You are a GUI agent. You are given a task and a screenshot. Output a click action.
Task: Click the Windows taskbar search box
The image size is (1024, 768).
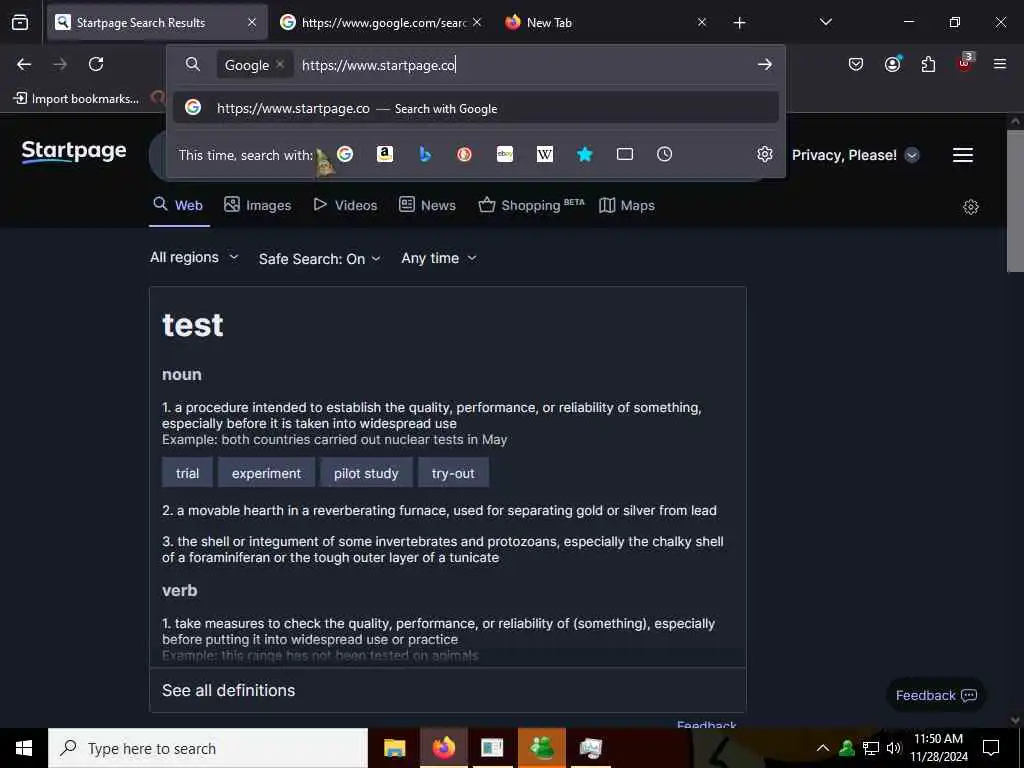click(208, 748)
